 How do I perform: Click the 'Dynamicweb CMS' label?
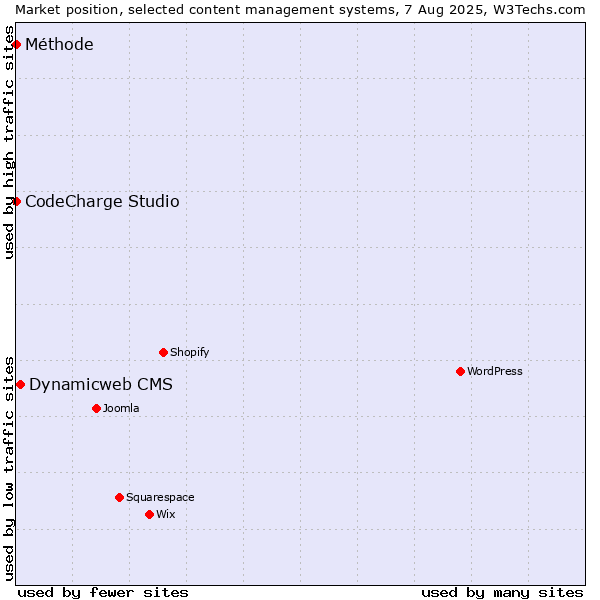(101, 385)
